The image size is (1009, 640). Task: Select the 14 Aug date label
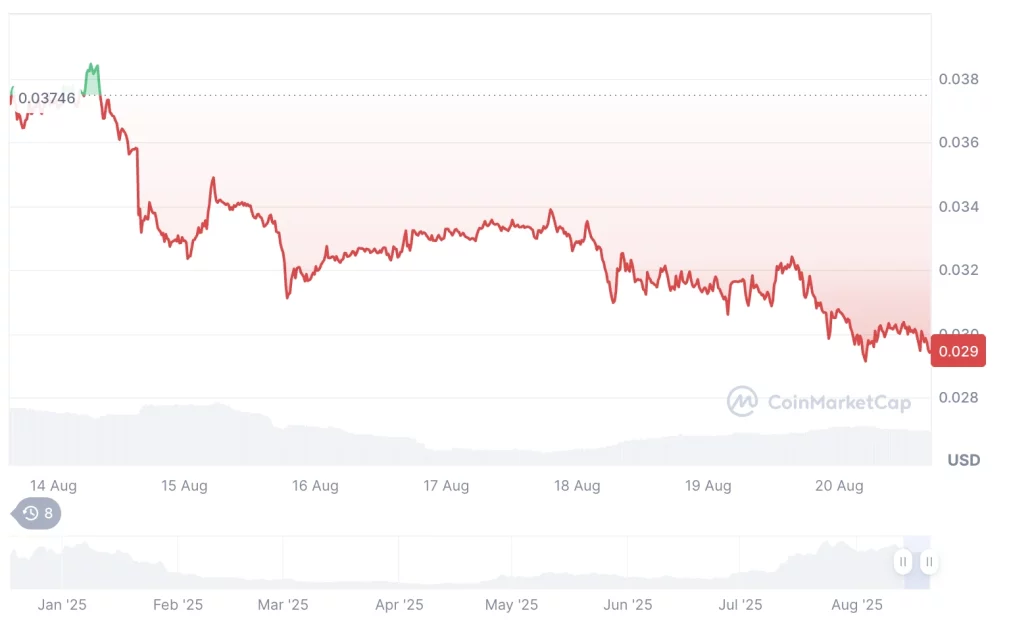(x=53, y=486)
